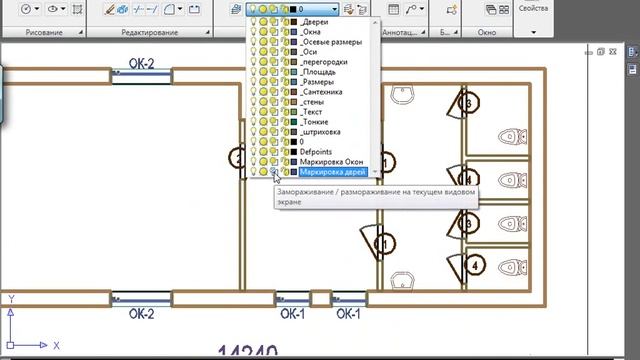The height and width of the screenshot is (360, 640).
Task: Select the Circle drawing tool
Action: pos(26,9)
